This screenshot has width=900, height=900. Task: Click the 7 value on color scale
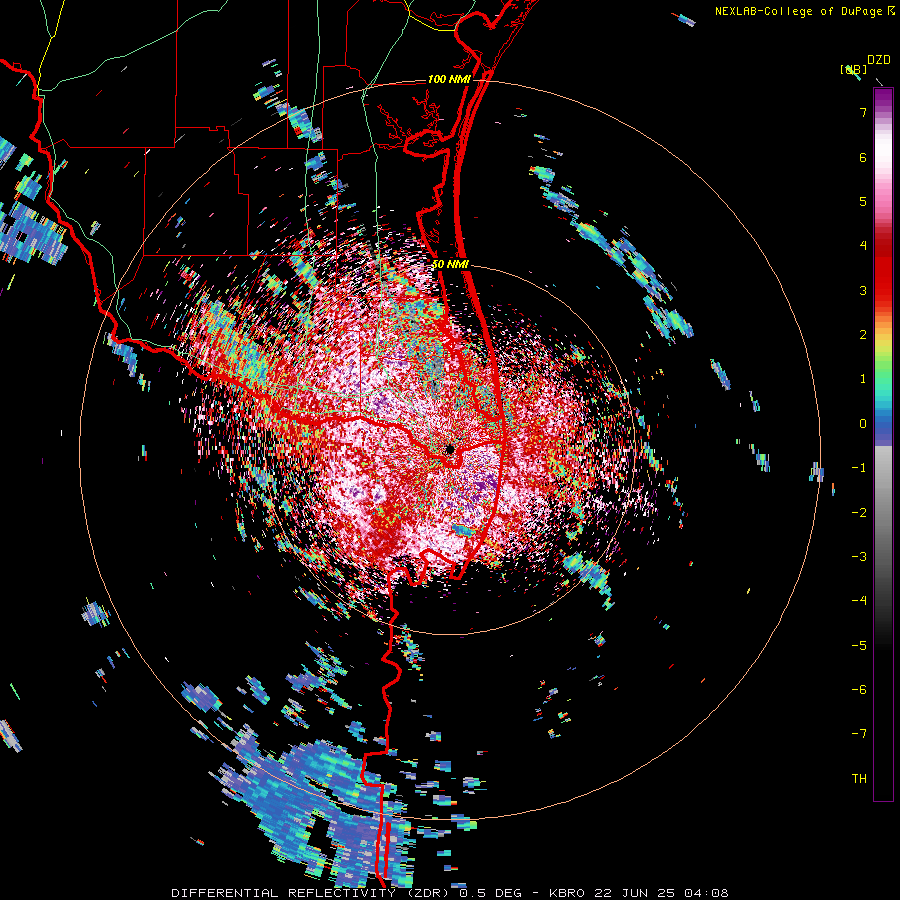(x=863, y=112)
